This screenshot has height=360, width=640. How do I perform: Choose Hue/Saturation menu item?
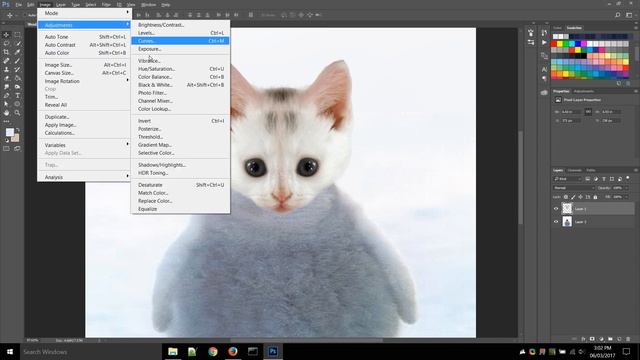180,69
